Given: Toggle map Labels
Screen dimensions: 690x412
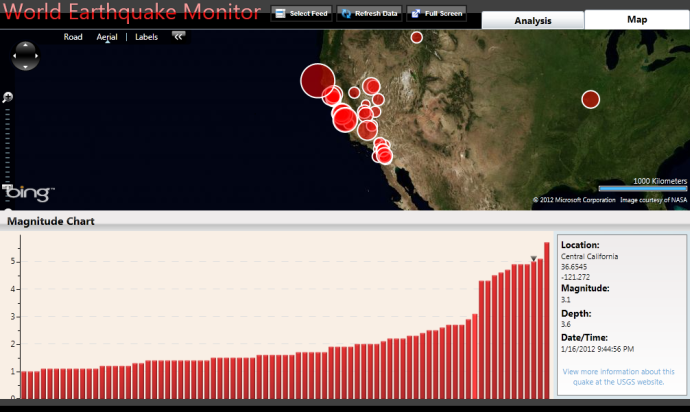Looking at the screenshot, I should (x=146, y=37).
